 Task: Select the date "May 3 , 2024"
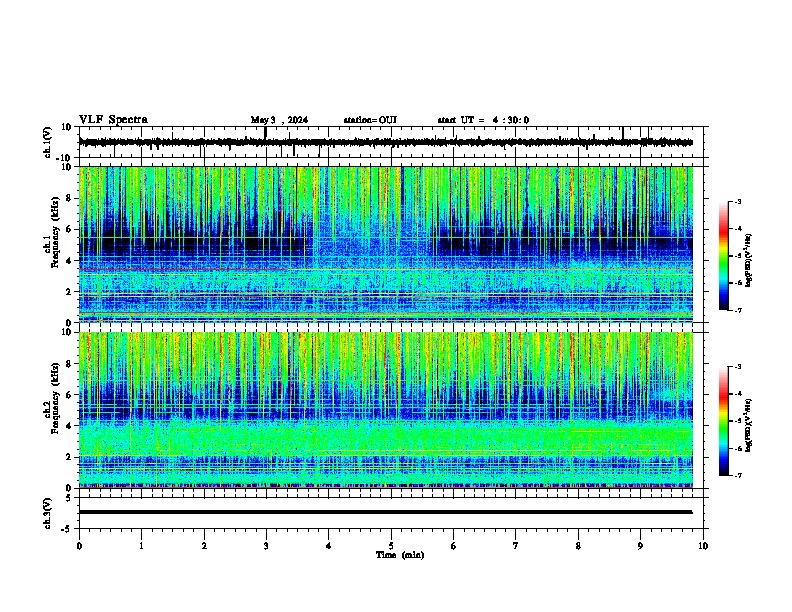[279, 120]
